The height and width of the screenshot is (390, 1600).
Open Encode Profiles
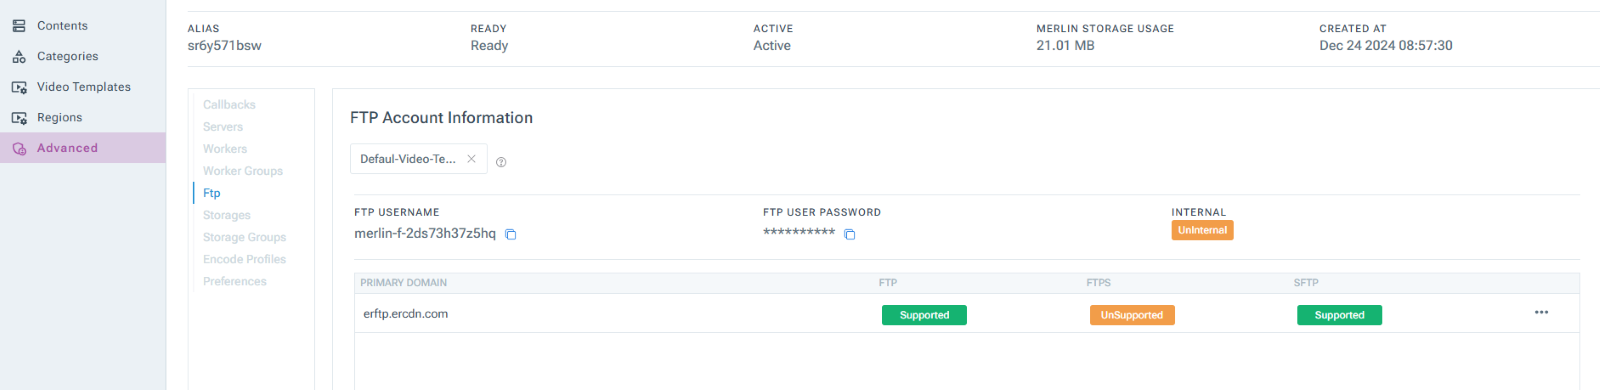[244, 259]
